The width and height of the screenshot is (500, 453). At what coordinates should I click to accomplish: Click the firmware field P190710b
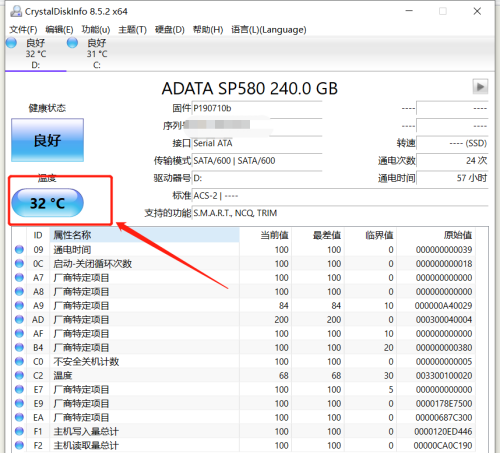tap(257, 108)
